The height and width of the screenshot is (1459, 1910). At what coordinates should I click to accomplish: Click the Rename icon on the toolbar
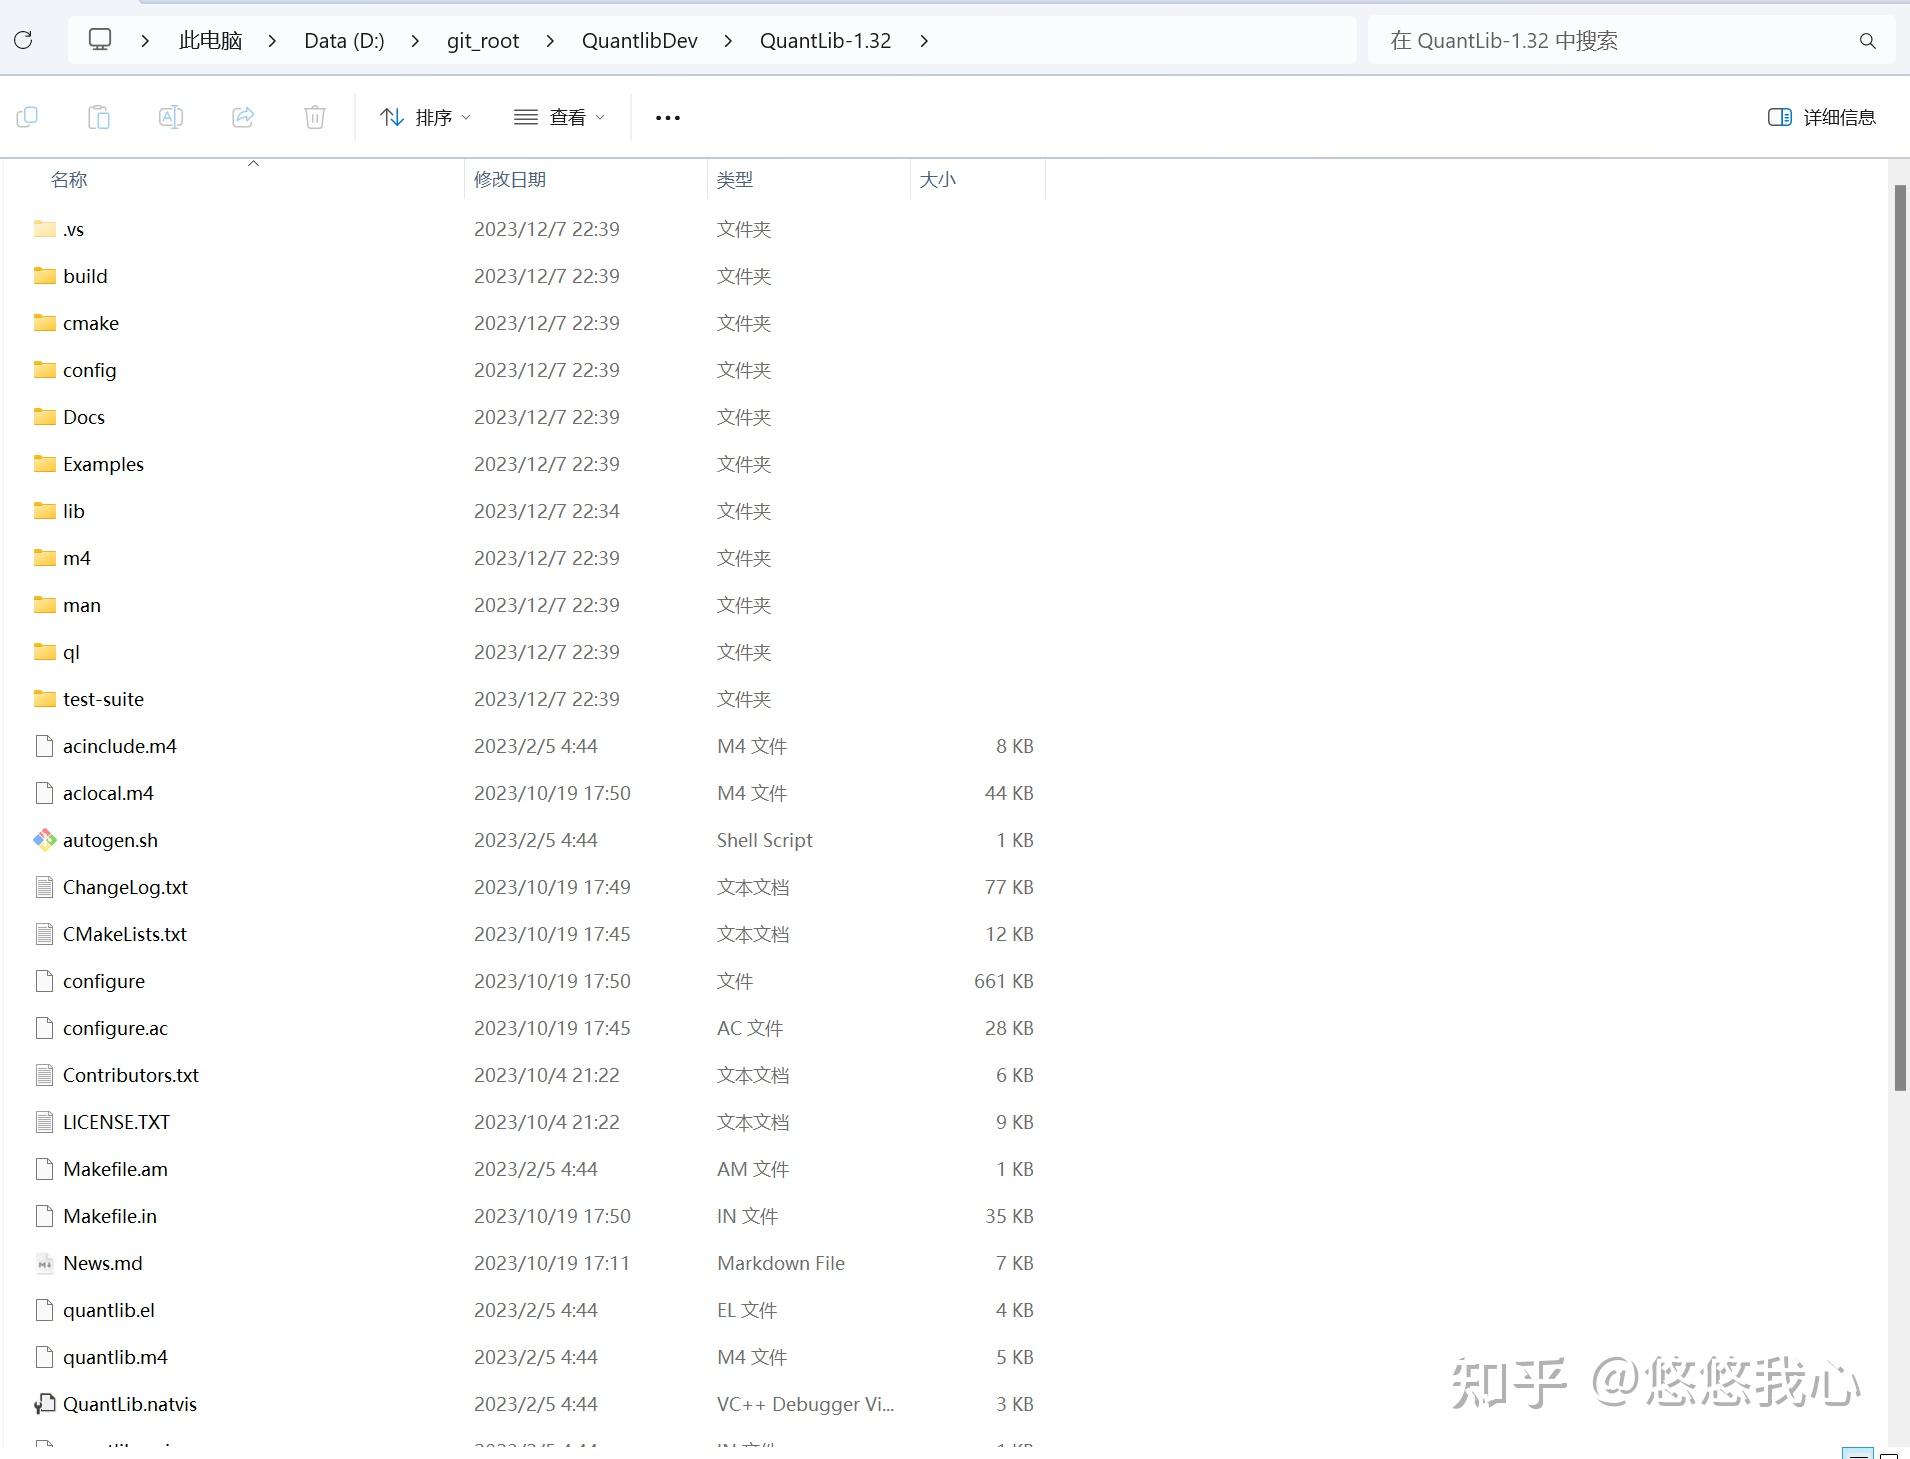click(x=171, y=117)
